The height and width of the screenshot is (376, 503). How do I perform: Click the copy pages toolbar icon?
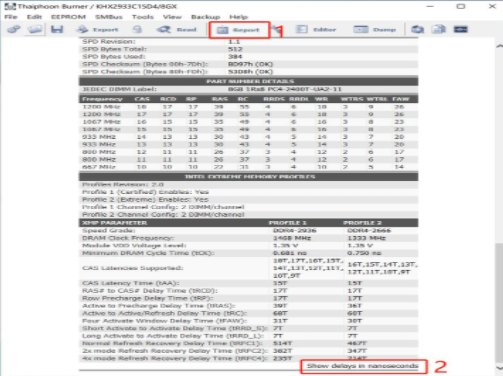pos(439,29)
